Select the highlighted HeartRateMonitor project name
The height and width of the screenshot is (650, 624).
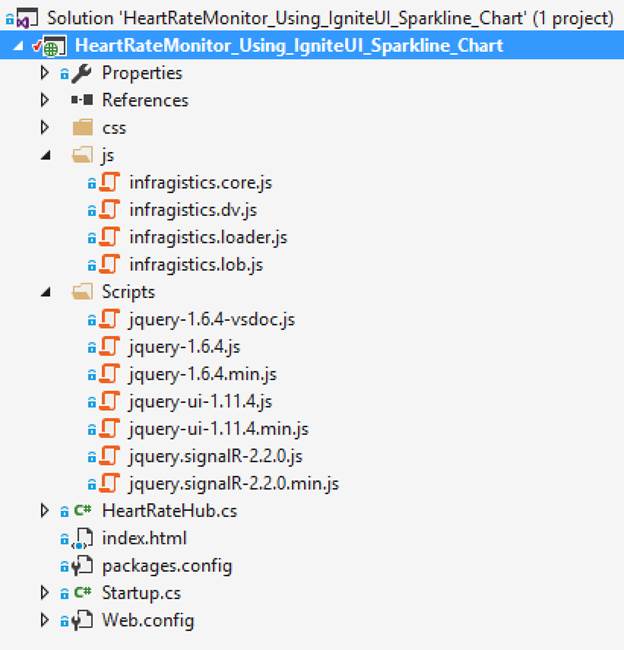point(289,46)
